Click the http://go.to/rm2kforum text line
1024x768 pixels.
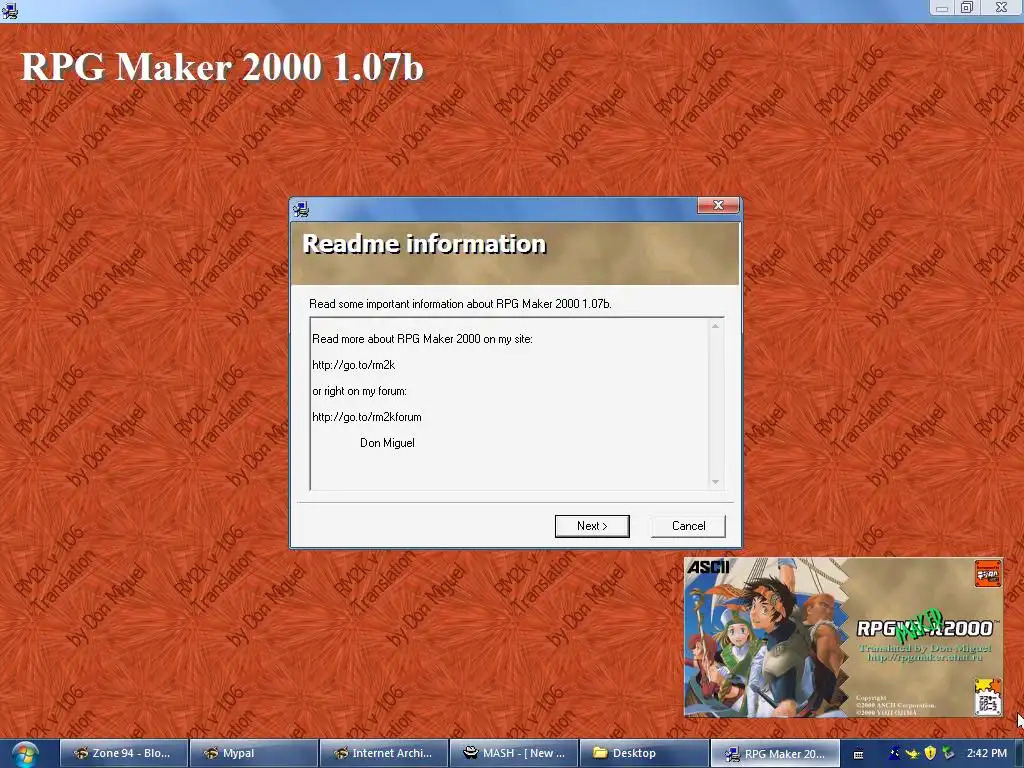[x=366, y=417]
